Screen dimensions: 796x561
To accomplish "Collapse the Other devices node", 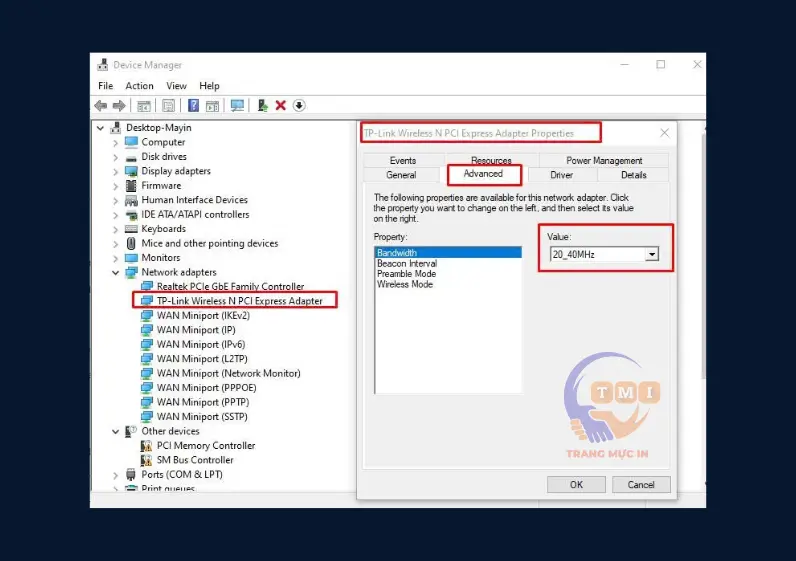I will (116, 432).
